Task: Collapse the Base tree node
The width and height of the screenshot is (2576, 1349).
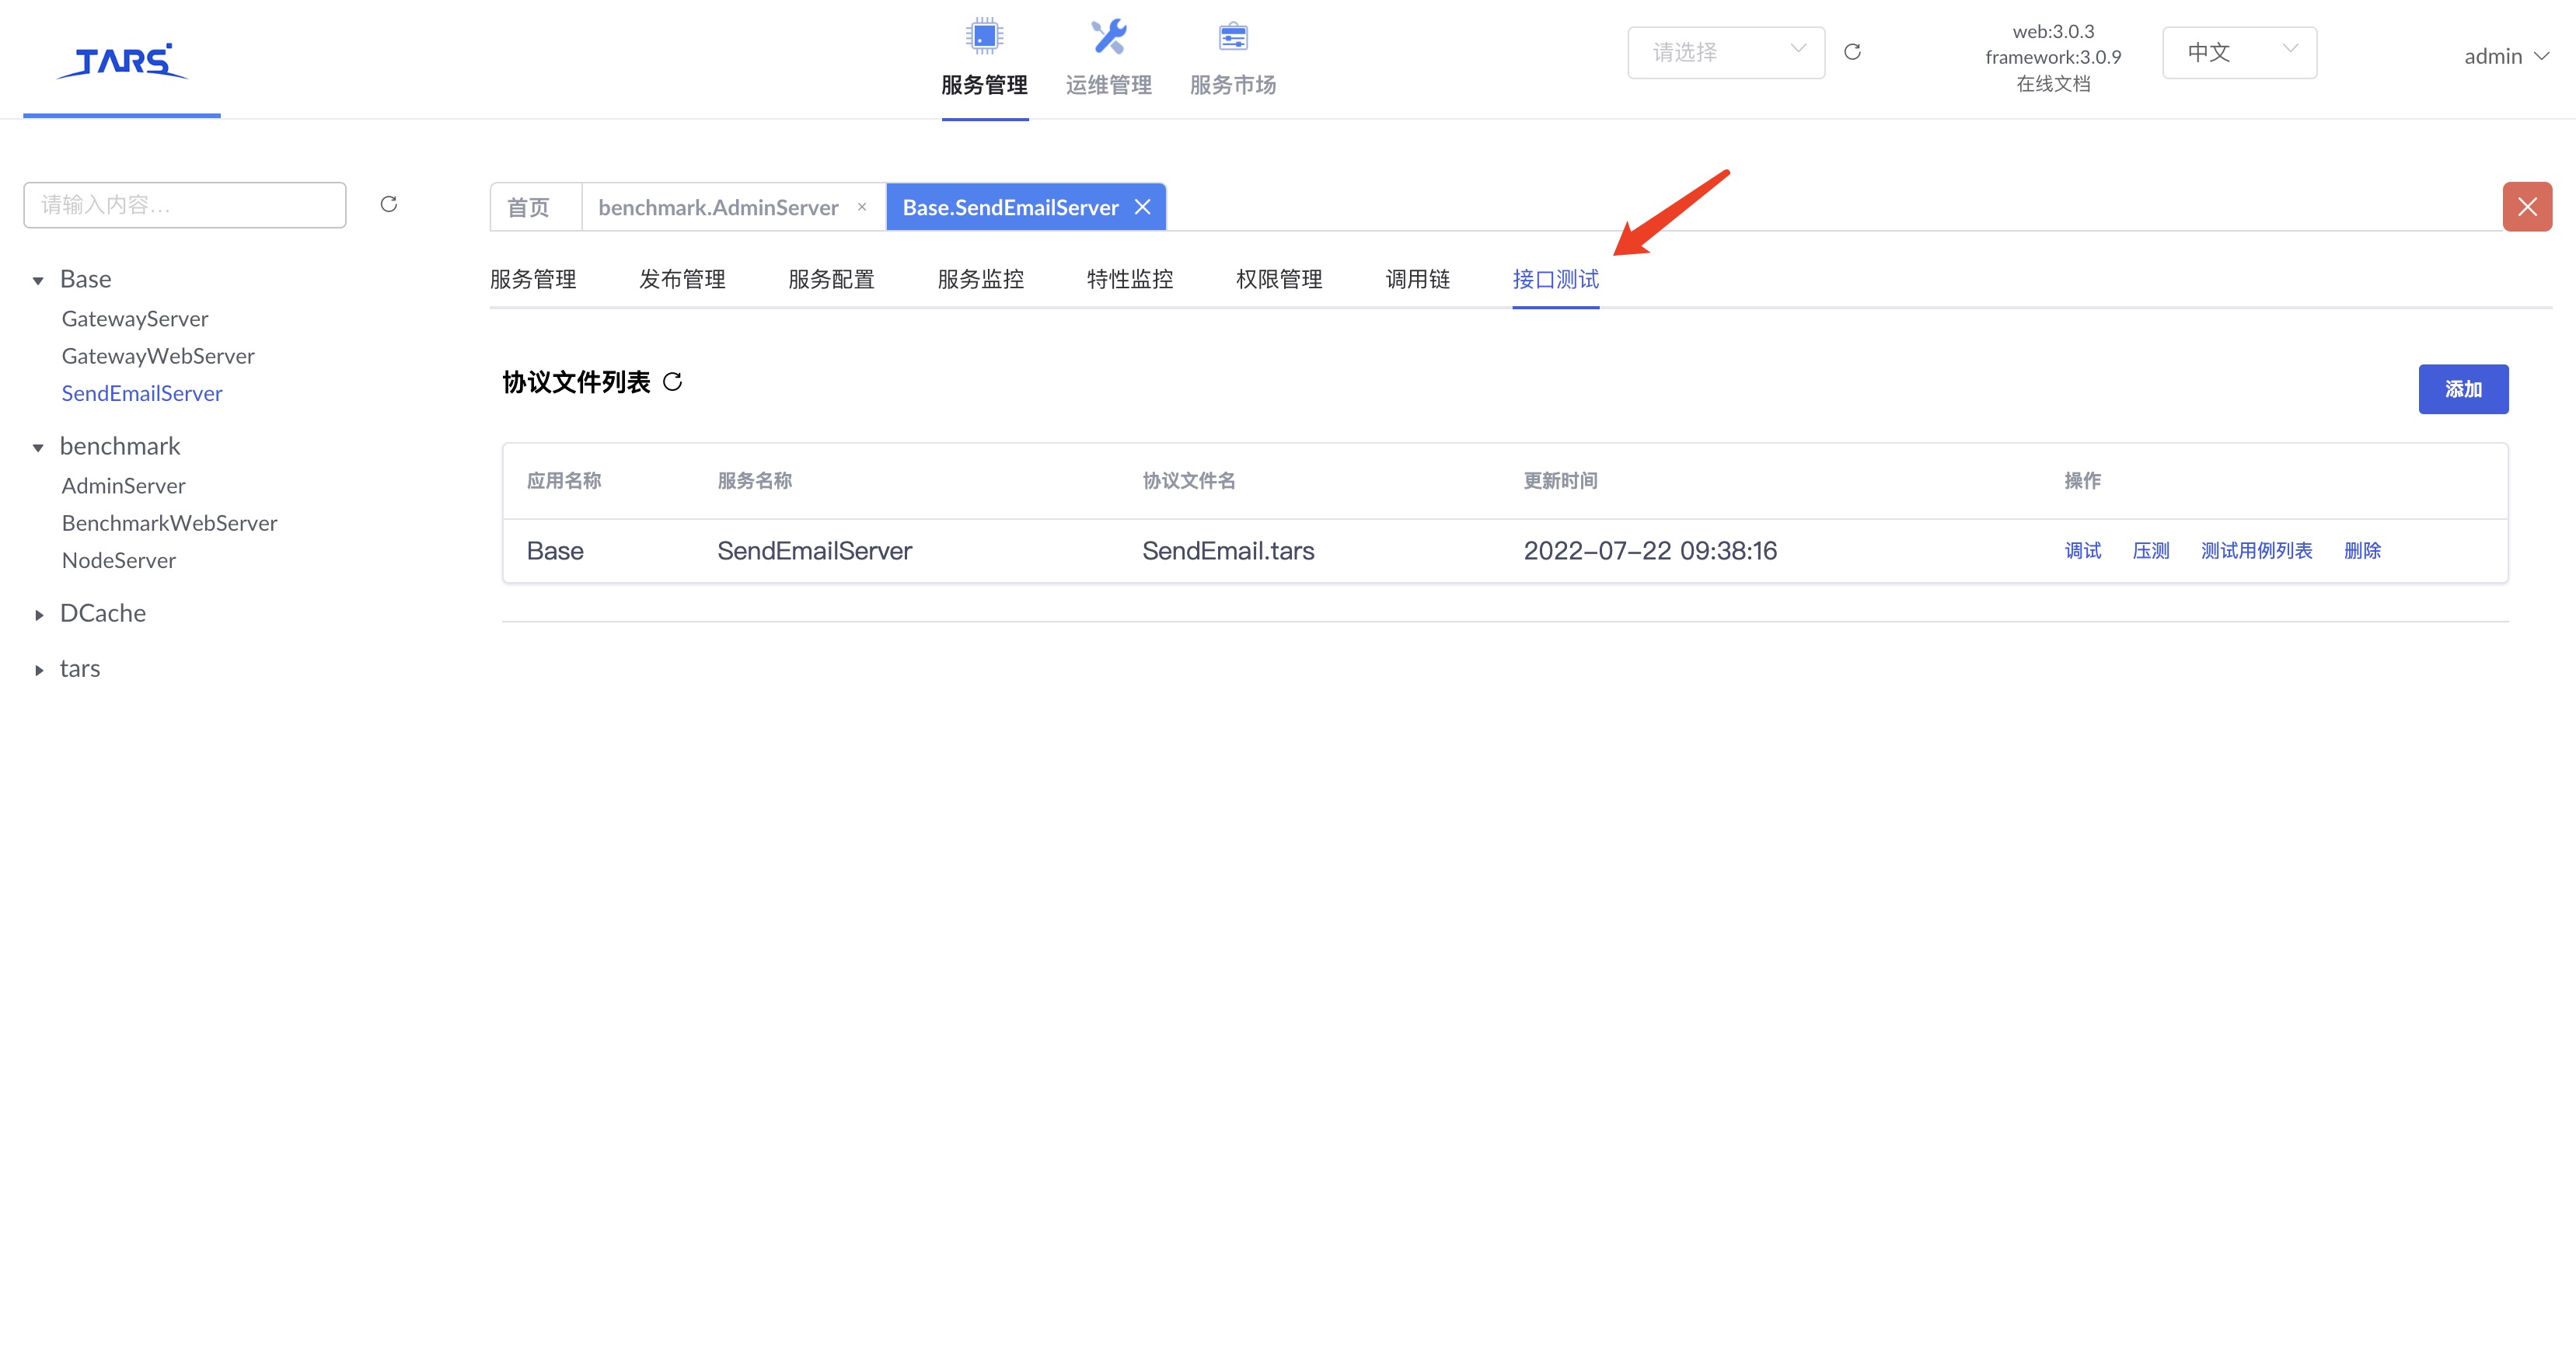Action: click(38, 281)
